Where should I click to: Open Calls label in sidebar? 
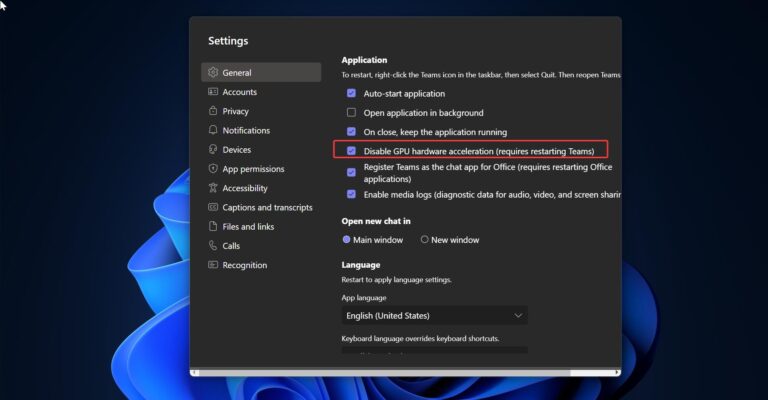(x=231, y=246)
